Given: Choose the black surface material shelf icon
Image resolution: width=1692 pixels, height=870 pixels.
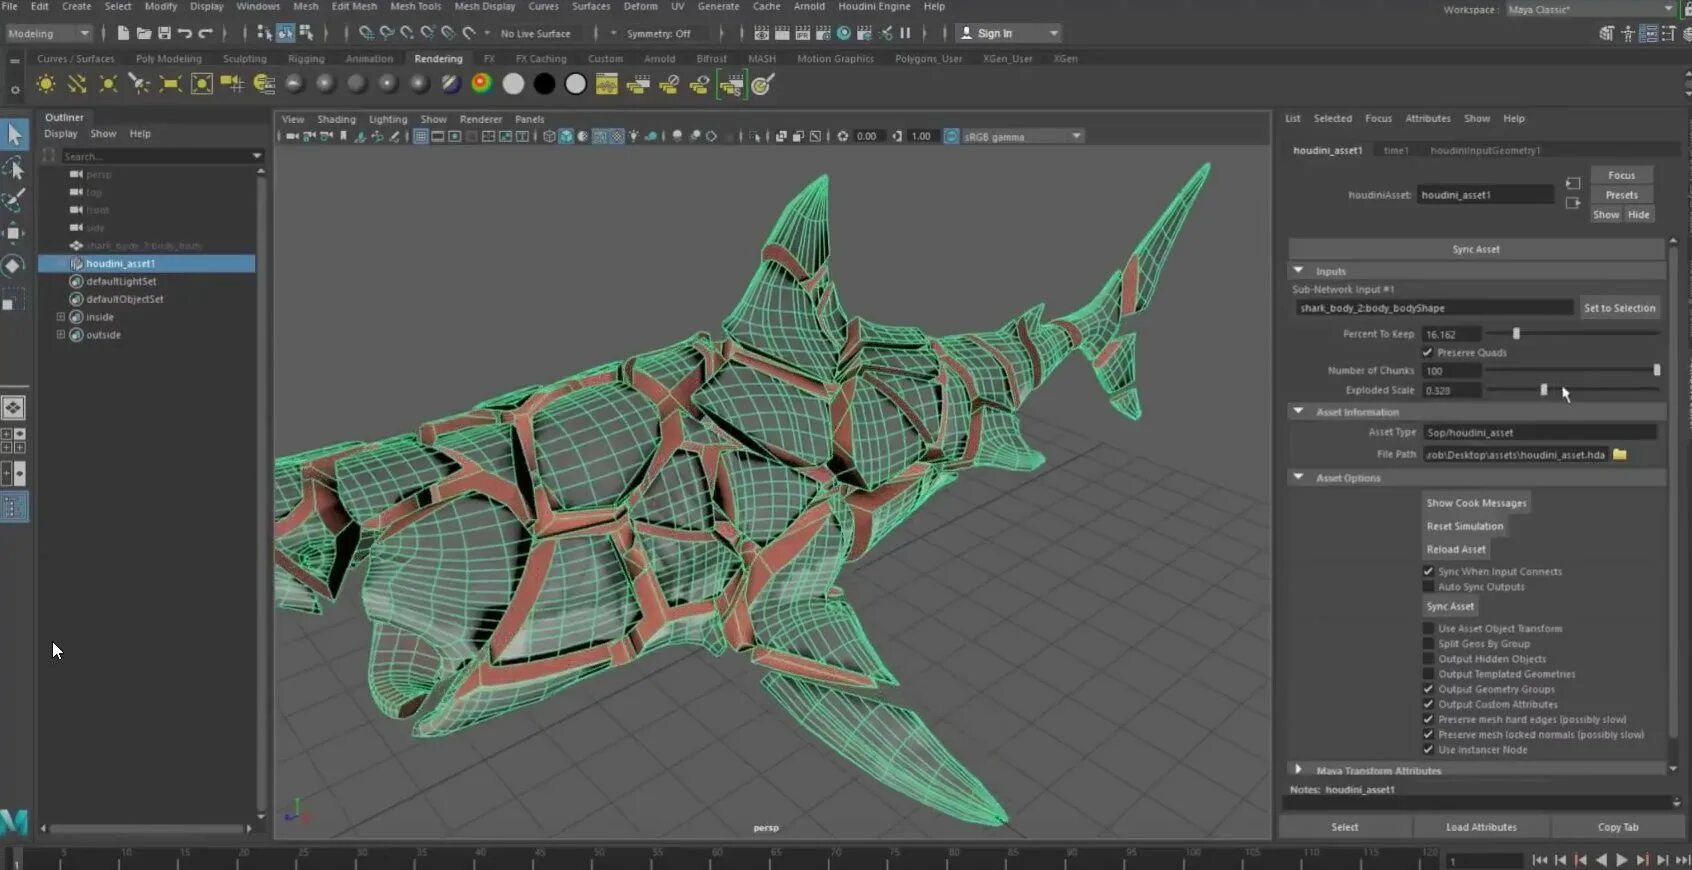Looking at the screenshot, I should click(544, 85).
